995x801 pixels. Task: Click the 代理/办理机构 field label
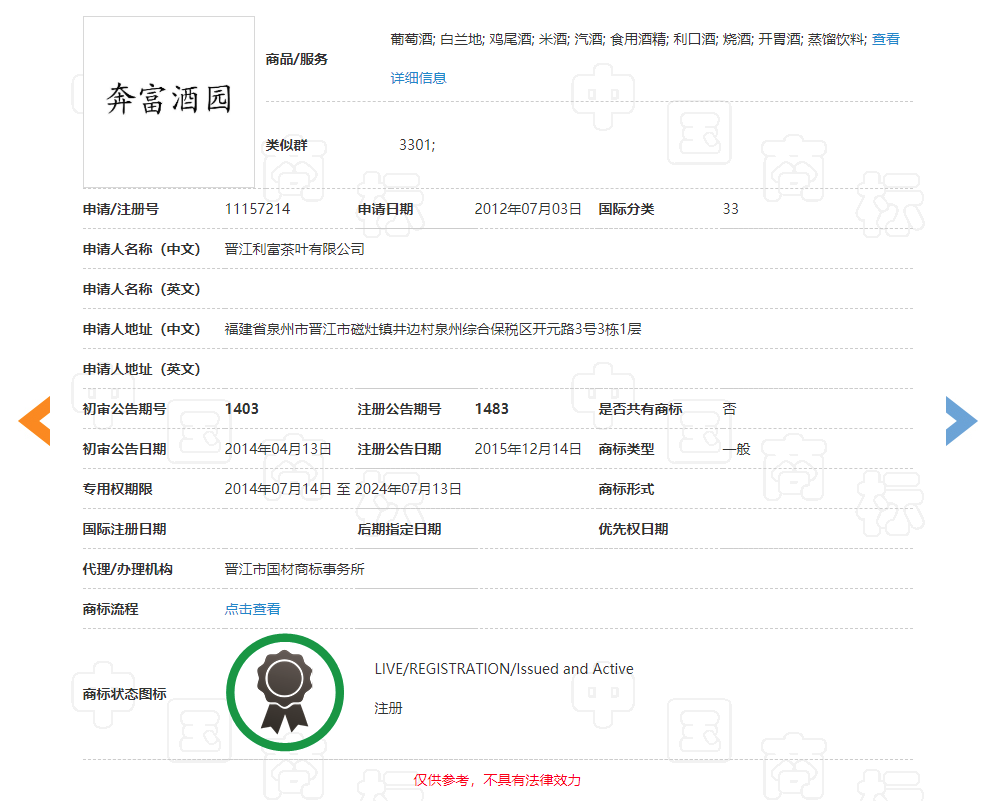point(128,569)
